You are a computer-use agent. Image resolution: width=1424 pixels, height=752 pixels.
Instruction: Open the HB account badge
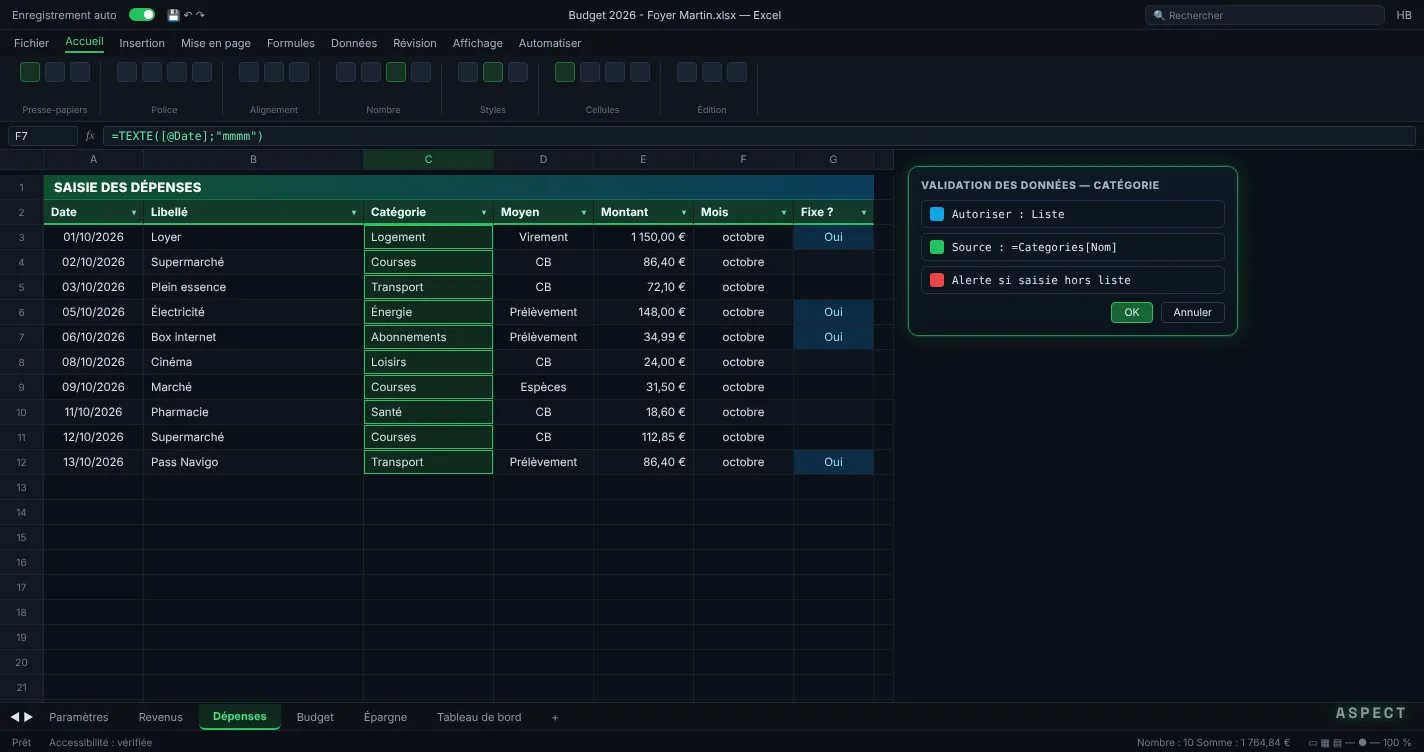click(x=1404, y=15)
